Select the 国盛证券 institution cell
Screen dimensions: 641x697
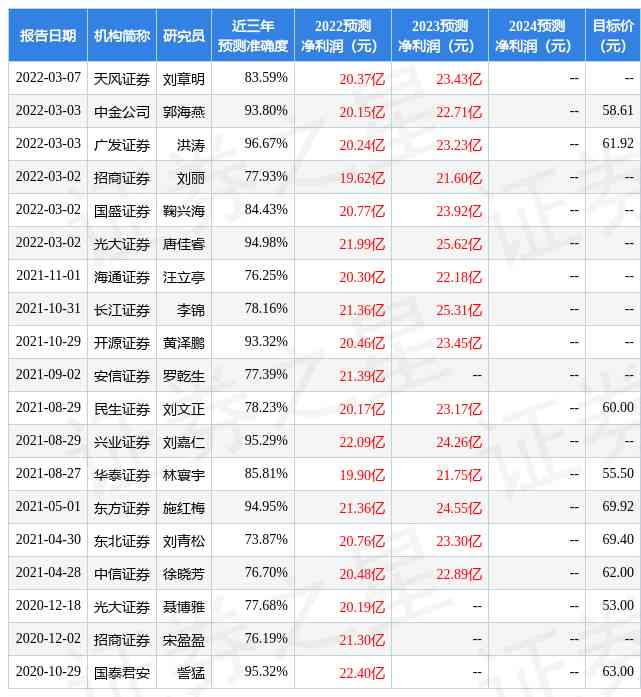click(122, 211)
